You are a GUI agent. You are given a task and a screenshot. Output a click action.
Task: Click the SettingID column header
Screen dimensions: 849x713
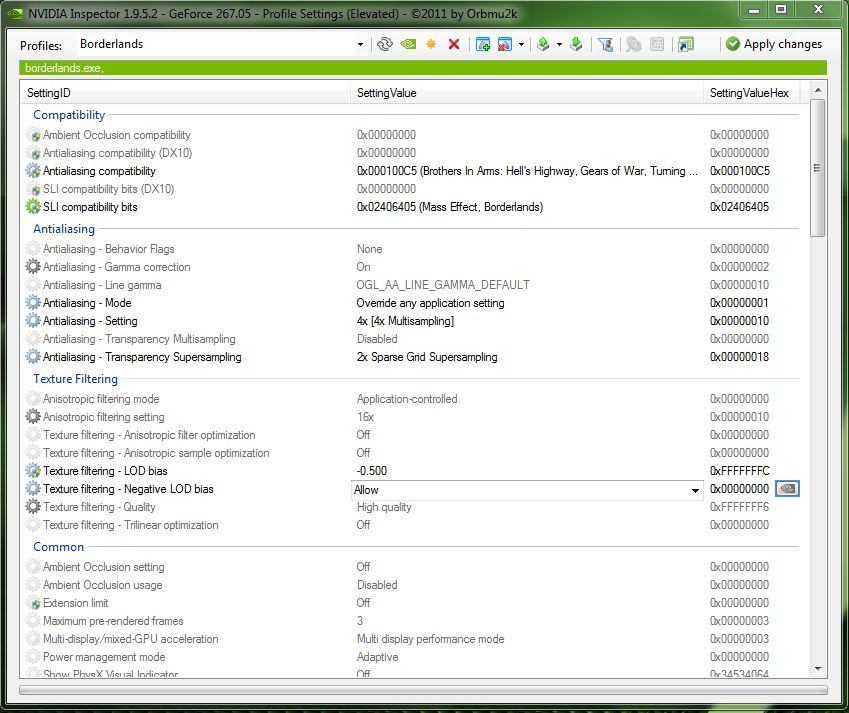(x=185, y=93)
